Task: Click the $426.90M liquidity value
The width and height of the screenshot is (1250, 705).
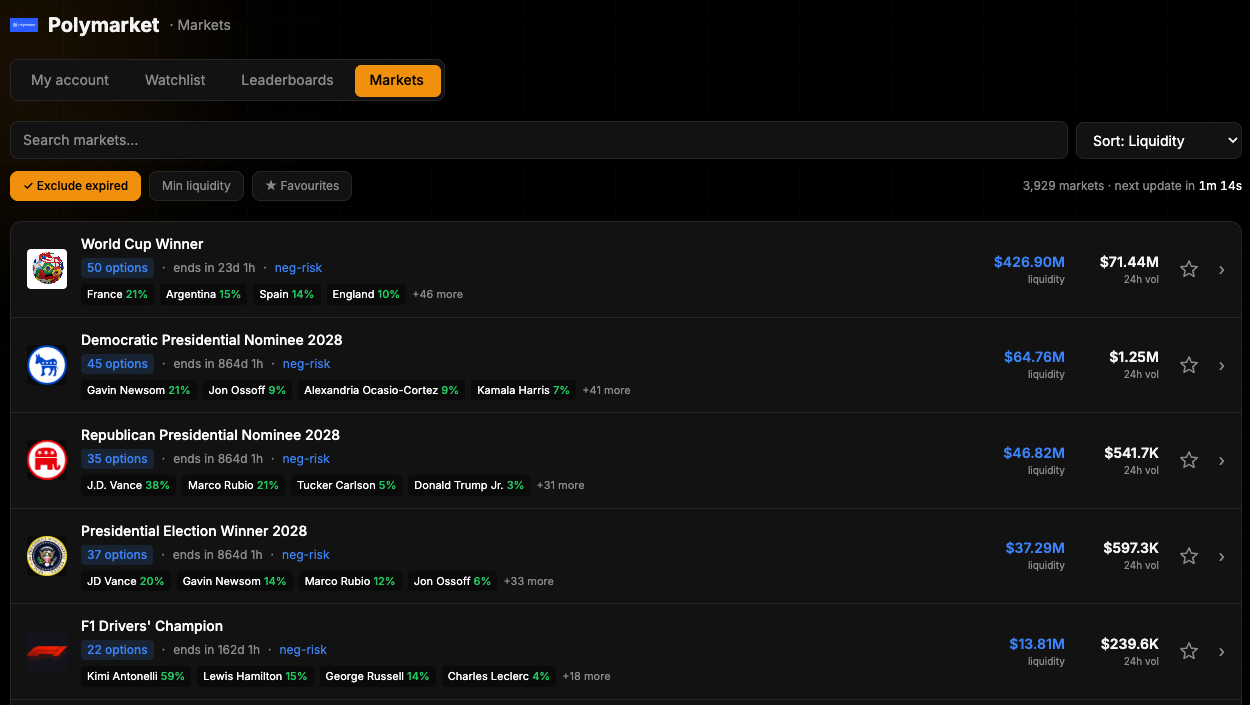Action: 1029,262
